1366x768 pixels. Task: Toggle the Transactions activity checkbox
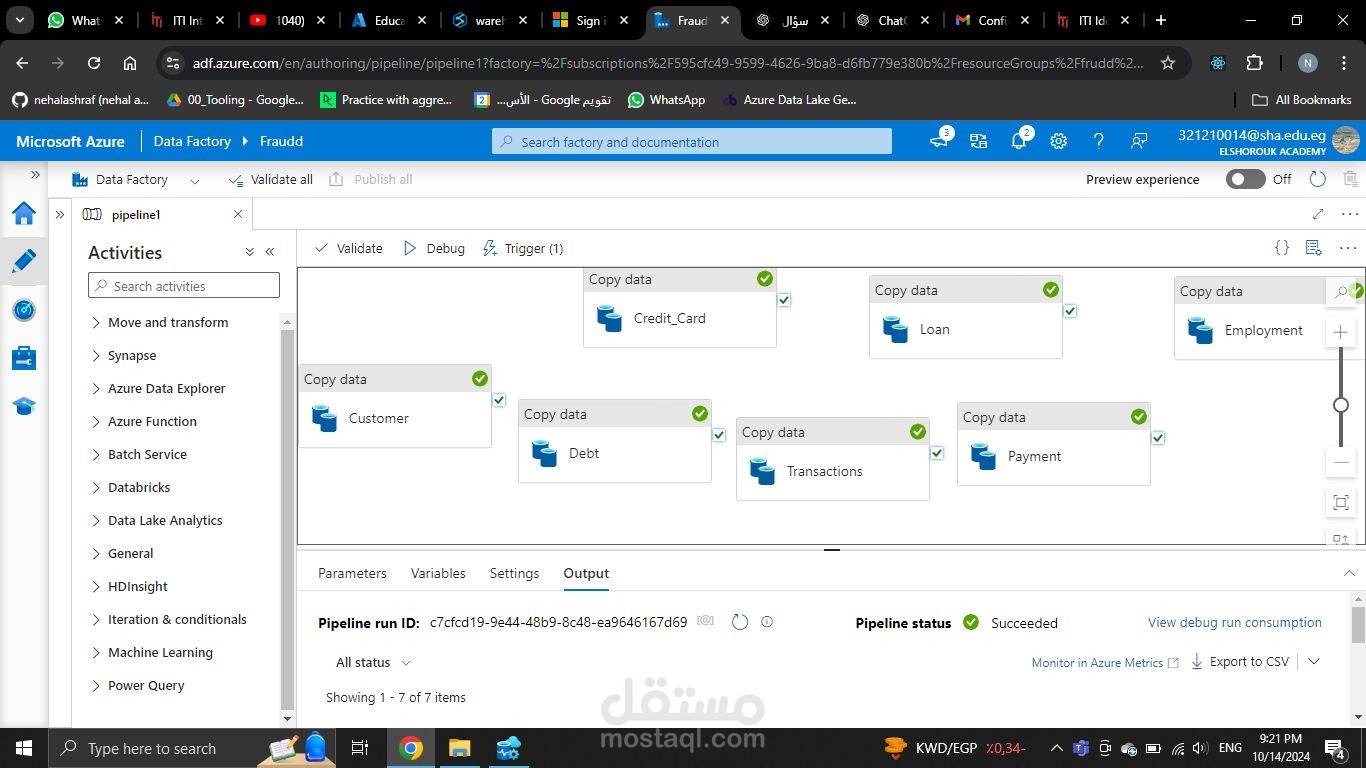point(937,453)
